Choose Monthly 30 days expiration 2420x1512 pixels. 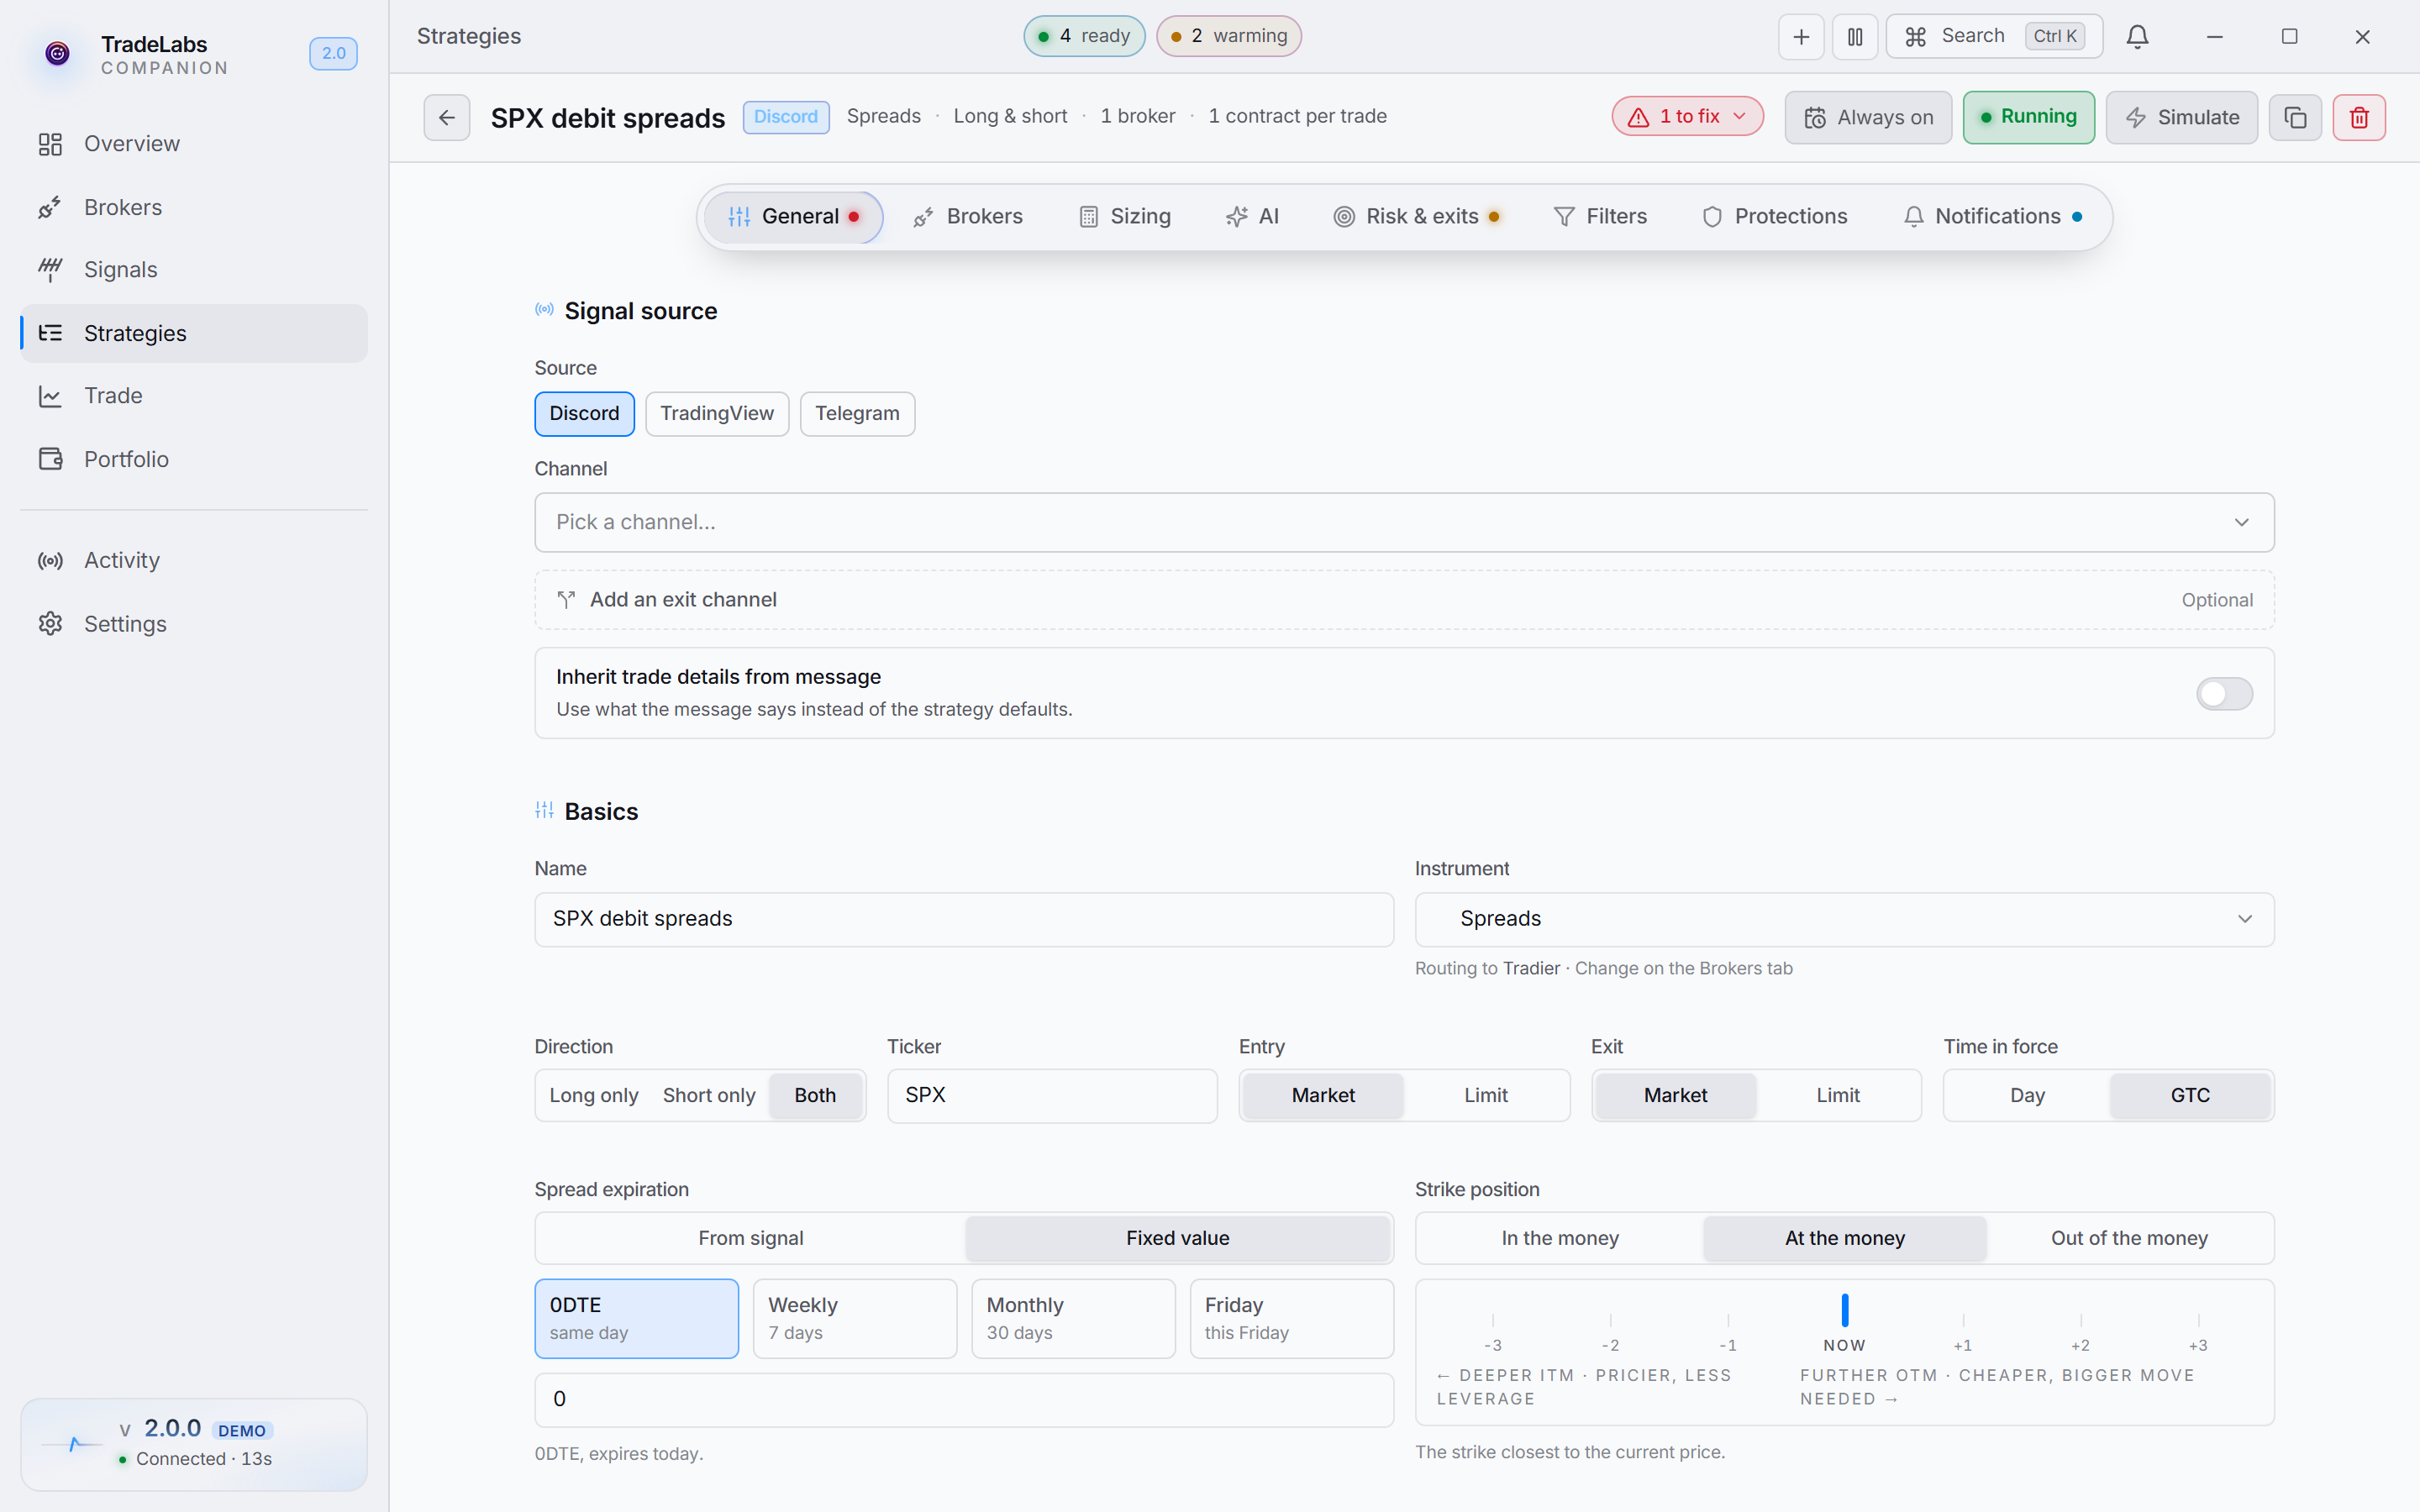(1073, 1319)
